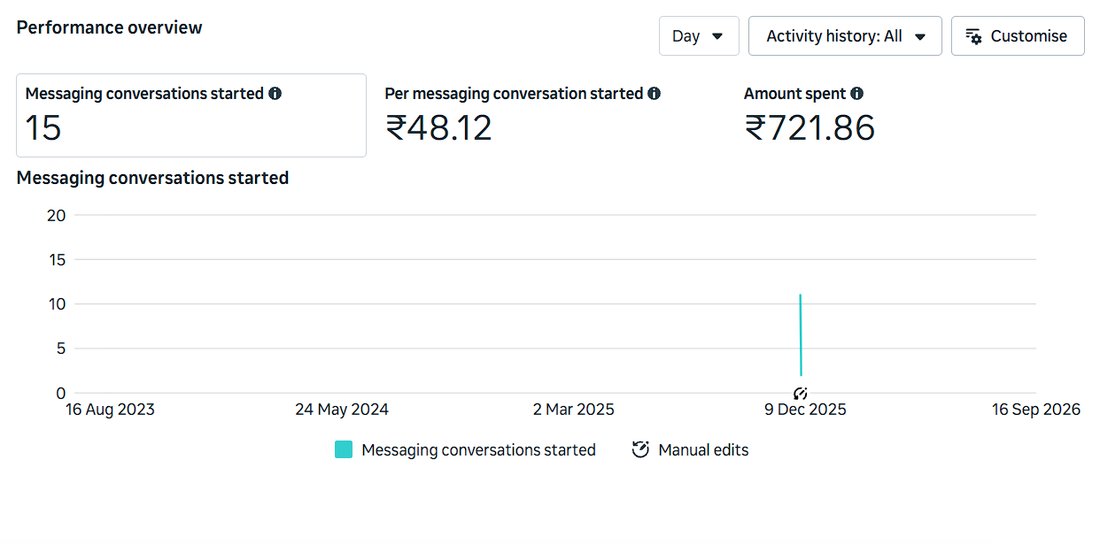Click the teal Messaging conversations legend swatch

344,450
